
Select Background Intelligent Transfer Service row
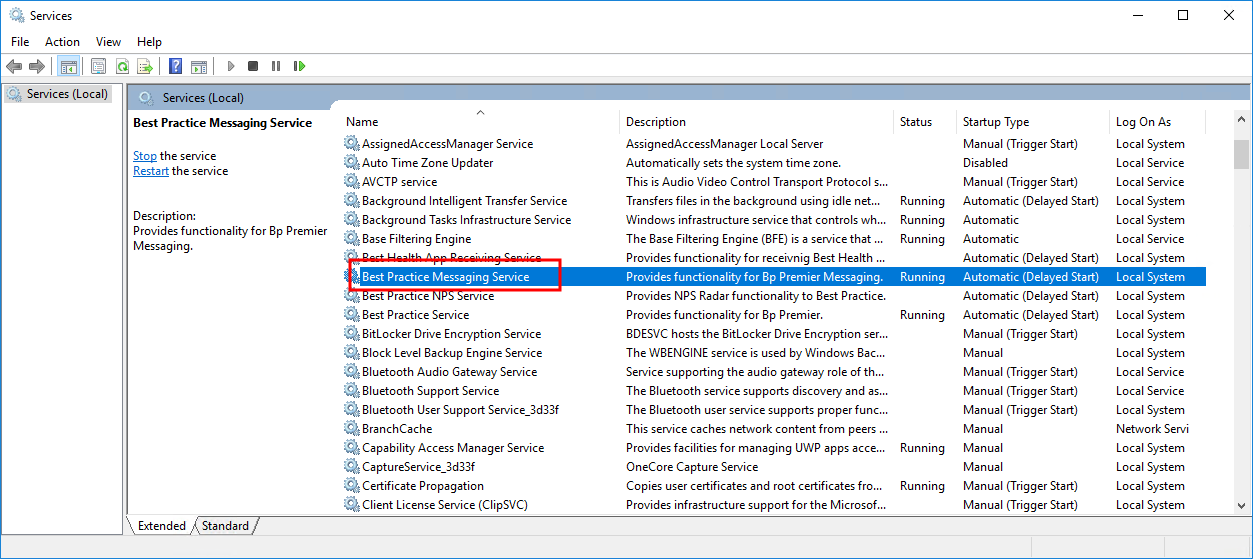coord(774,201)
